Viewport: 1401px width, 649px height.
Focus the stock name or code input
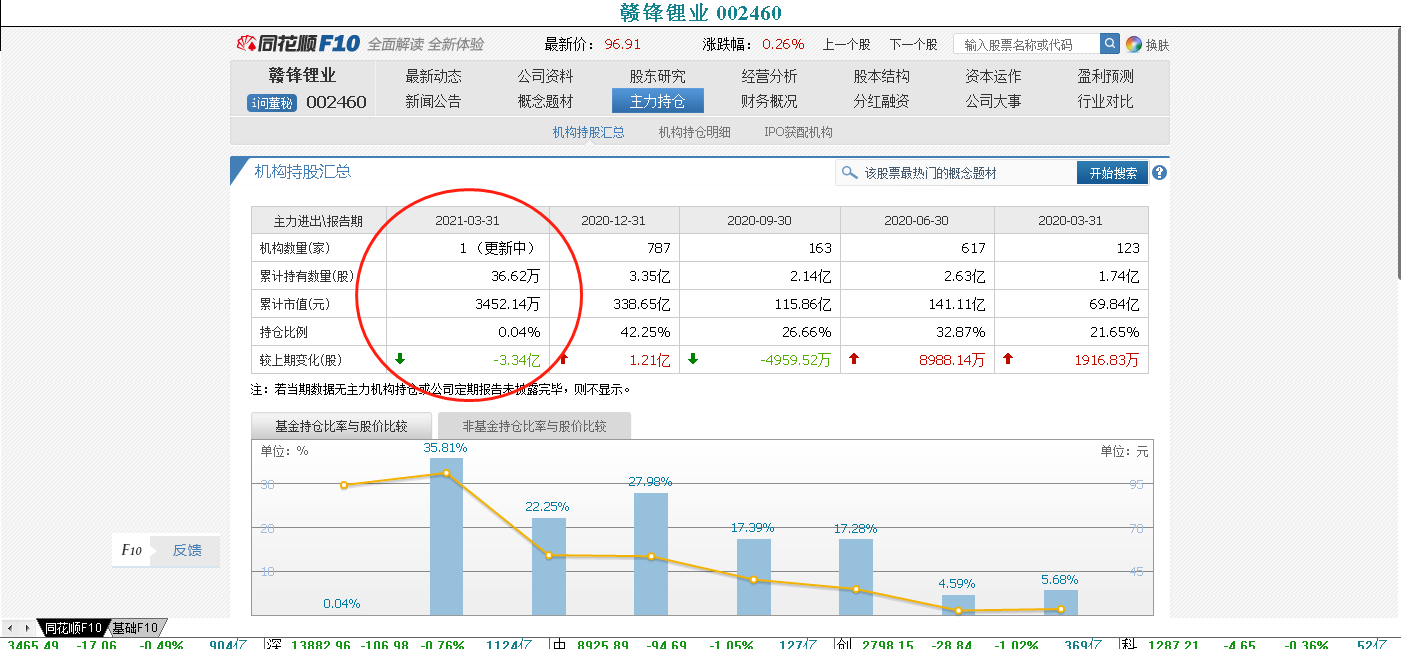coord(1027,44)
